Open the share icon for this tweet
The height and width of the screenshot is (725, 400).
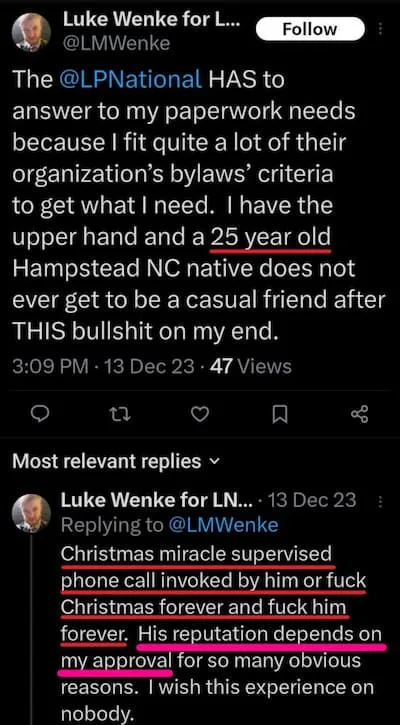pyautogui.click(x=359, y=414)
